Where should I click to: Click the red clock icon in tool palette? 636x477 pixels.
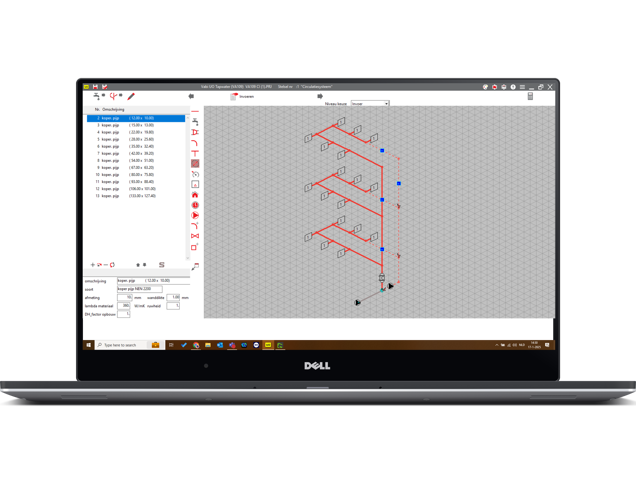click(195, 205)
